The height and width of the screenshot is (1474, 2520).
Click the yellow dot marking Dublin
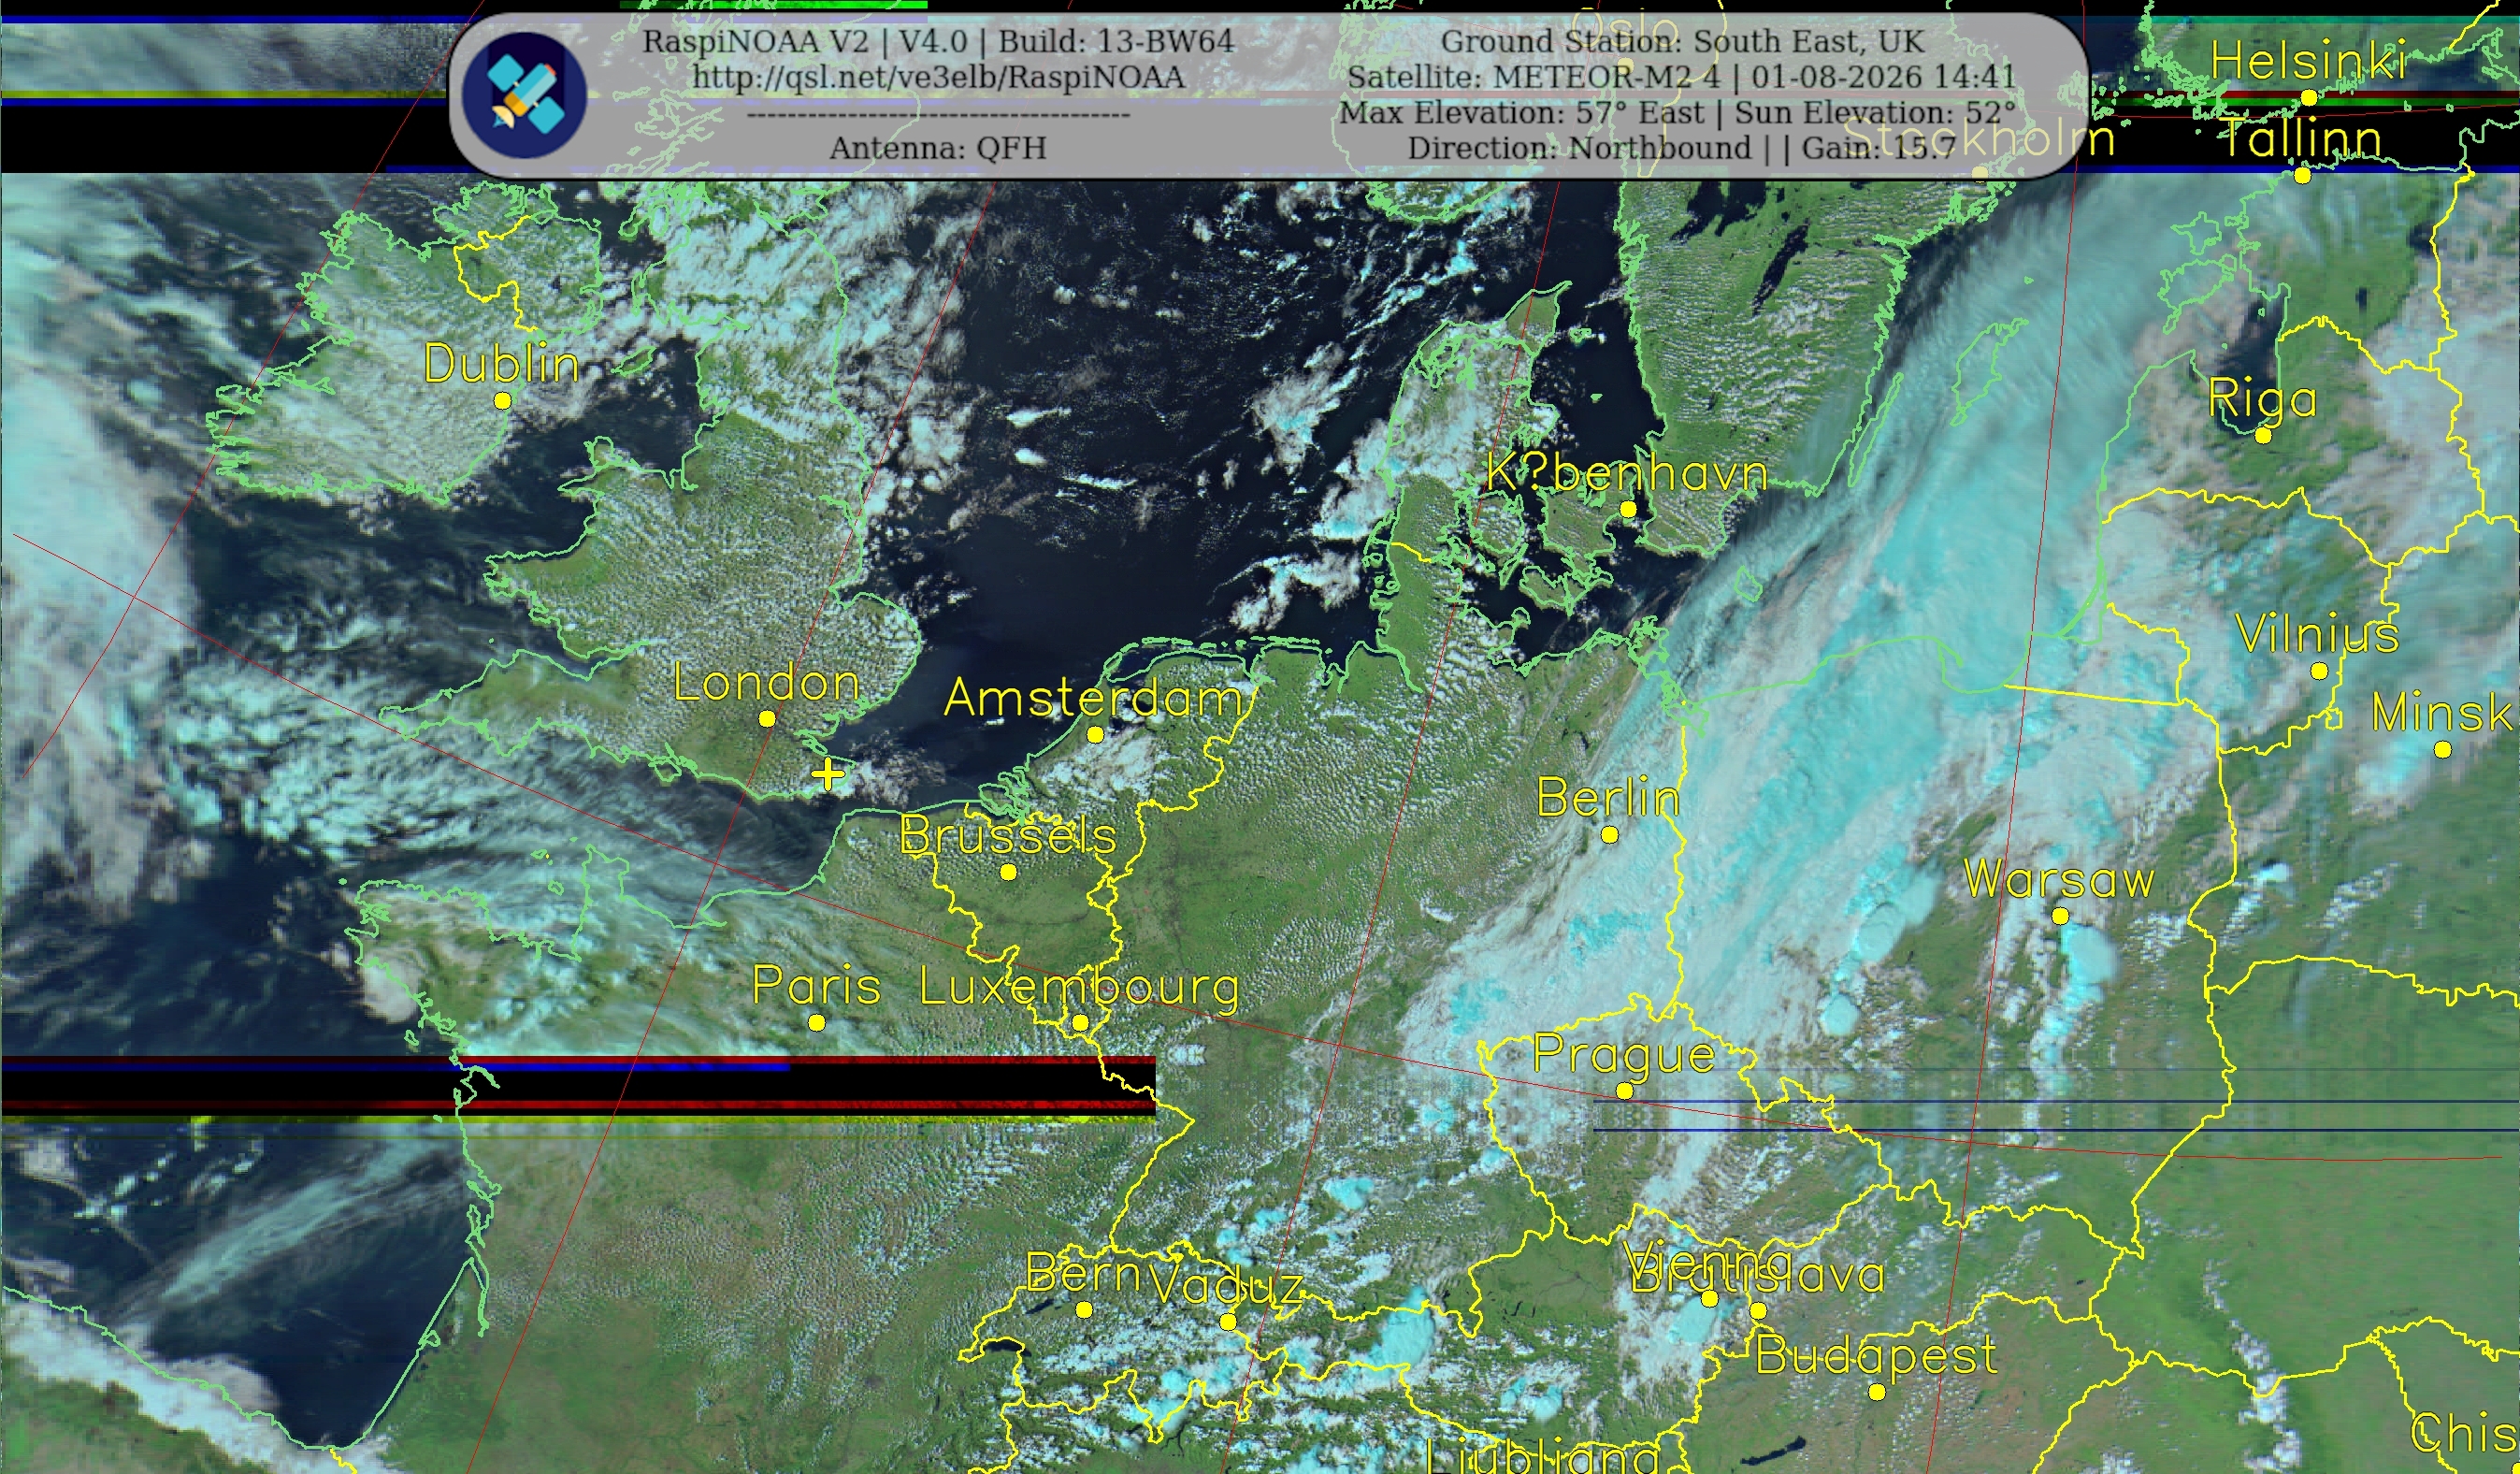503,401
